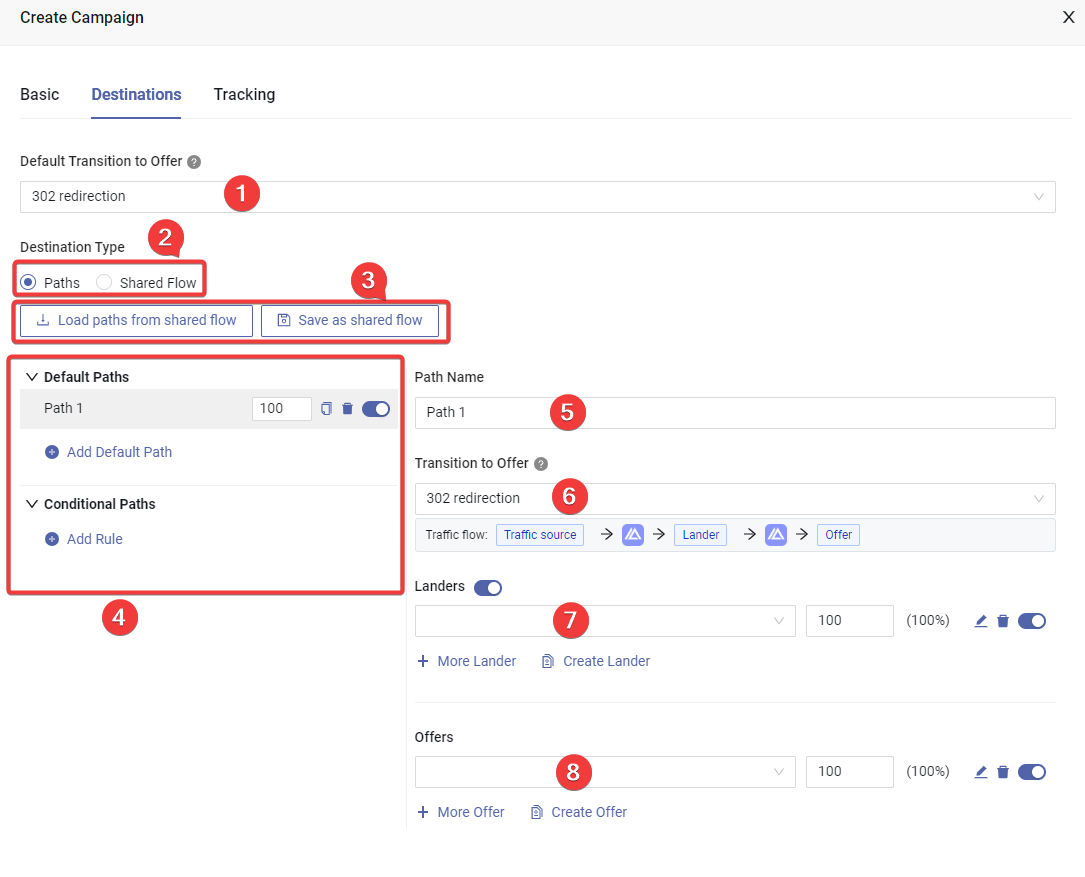Select the Paths radio button
Image resolution: width=1085 pixels, height=877 pixels.
point(28,282)
